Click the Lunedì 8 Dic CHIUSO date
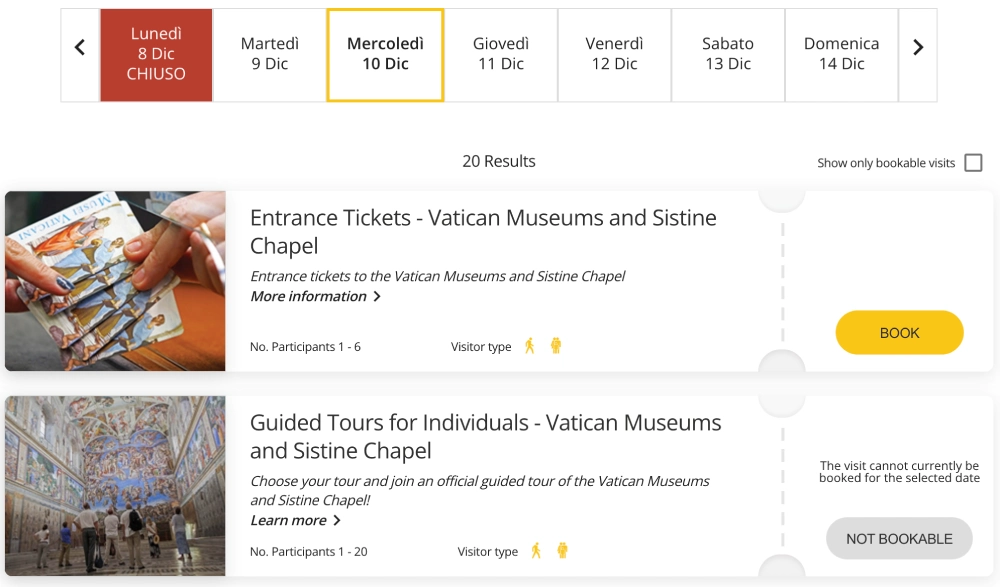This screenshot has height=587, width=1000. click(156, 55)
